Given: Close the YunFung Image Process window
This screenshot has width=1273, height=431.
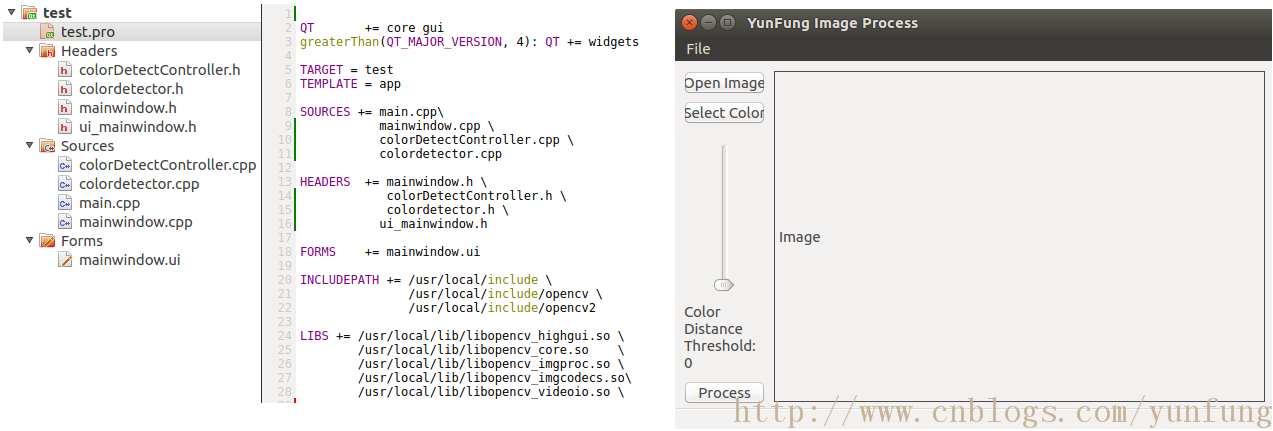Looking at the screenshot, I should coord(689,22).
